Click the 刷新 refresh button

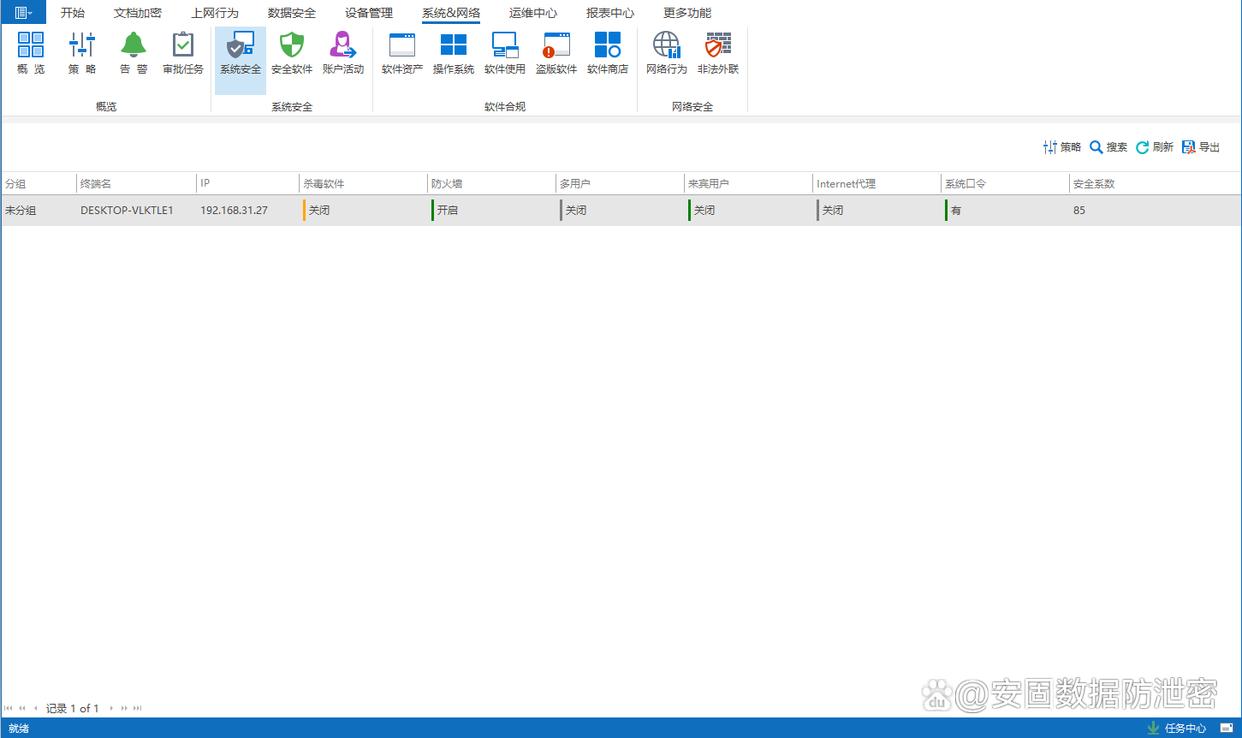coord(1154,147)
